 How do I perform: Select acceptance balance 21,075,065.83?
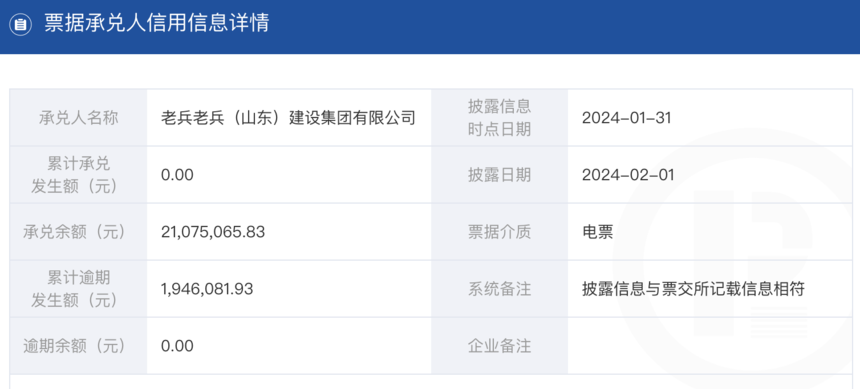[213, 232]
